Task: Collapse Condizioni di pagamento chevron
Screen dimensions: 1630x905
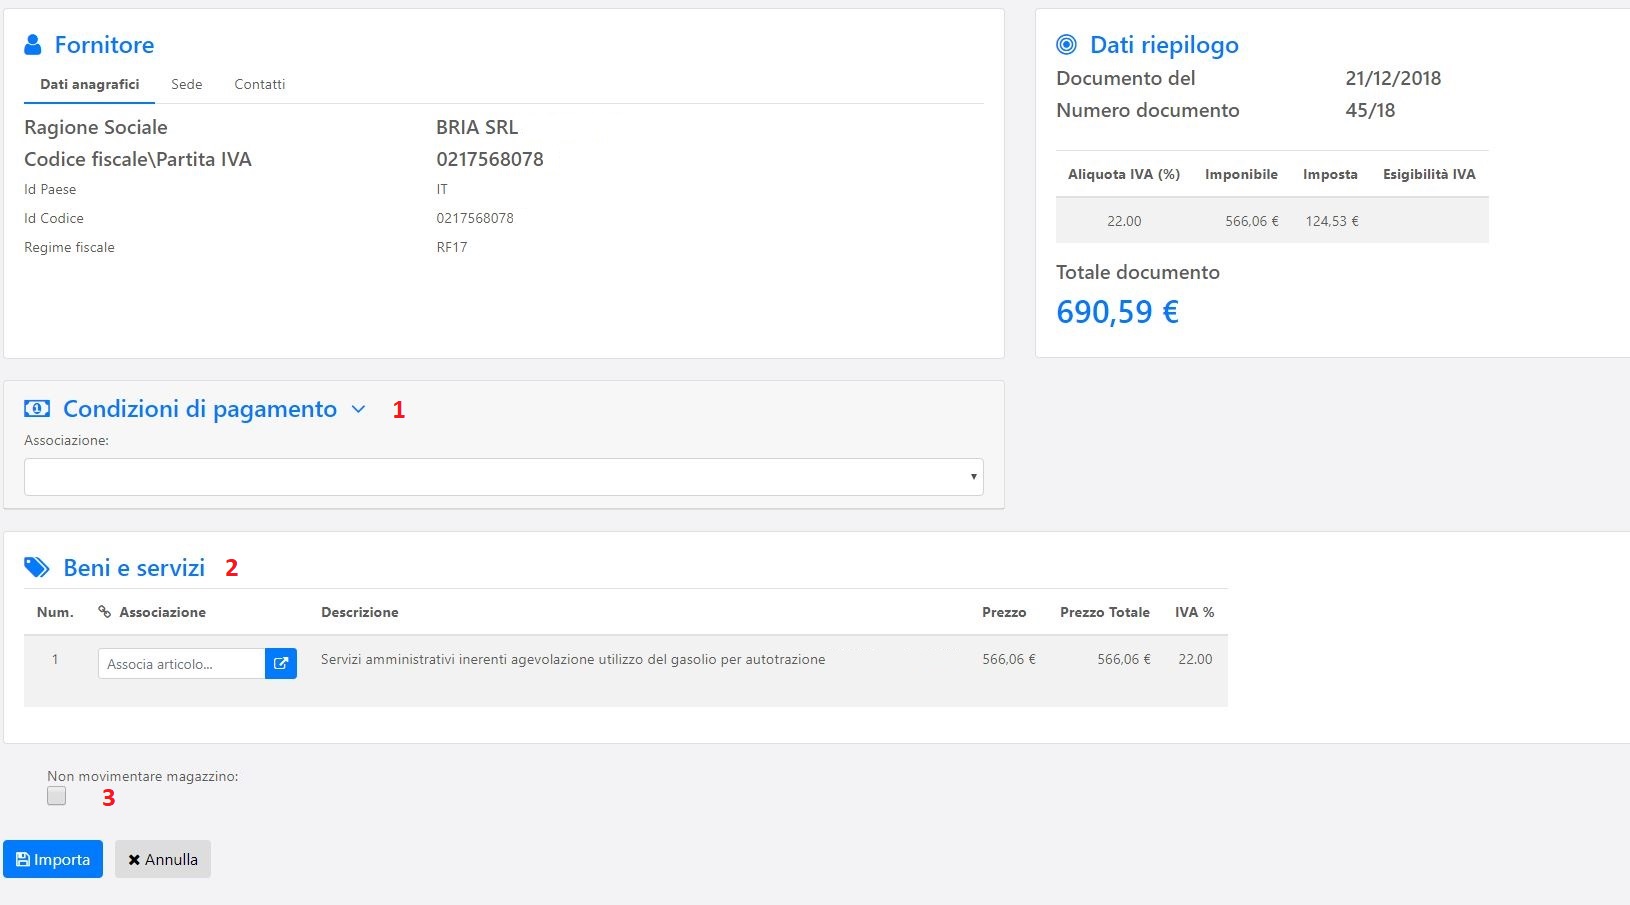Action: (359, 409)
